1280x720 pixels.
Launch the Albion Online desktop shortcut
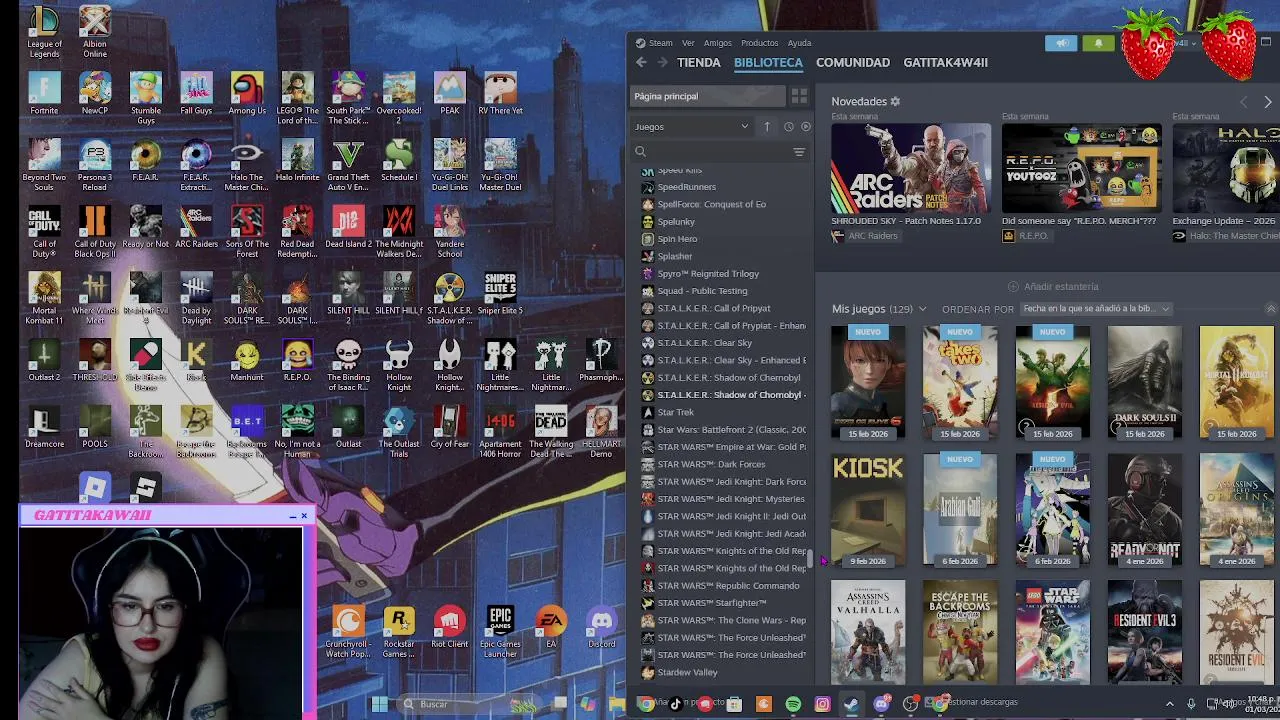(x=95, y=31)
